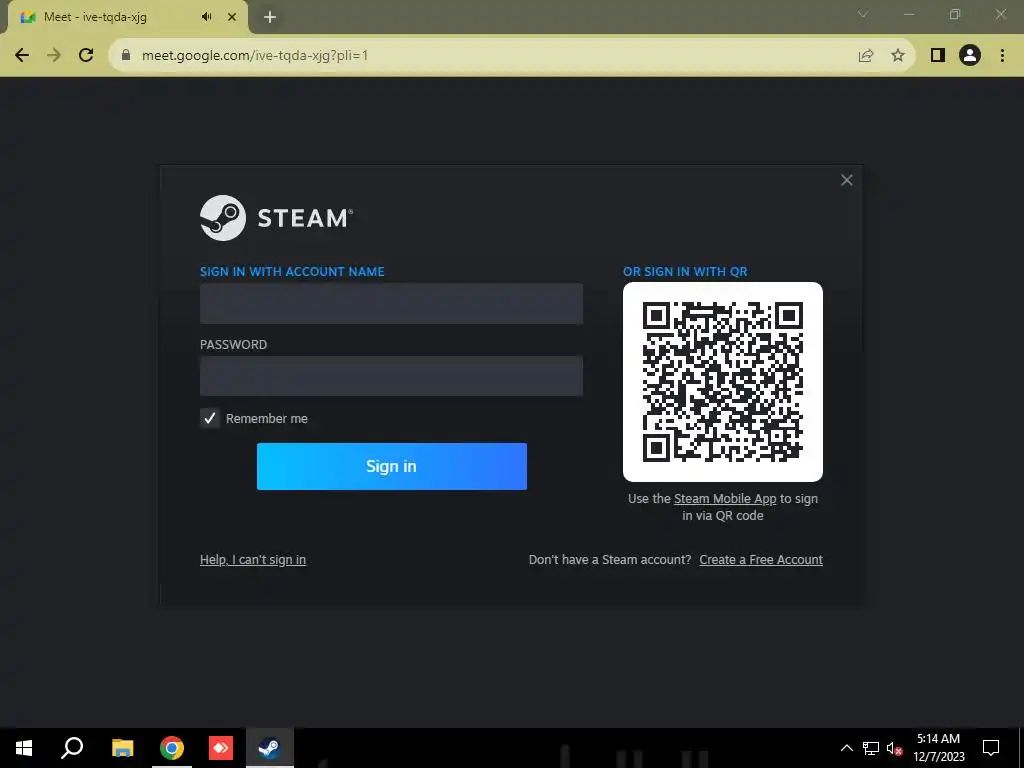
Task: Open the Chrome three-dot menu
Action: pyautogui.click(x=1002, y=56)
